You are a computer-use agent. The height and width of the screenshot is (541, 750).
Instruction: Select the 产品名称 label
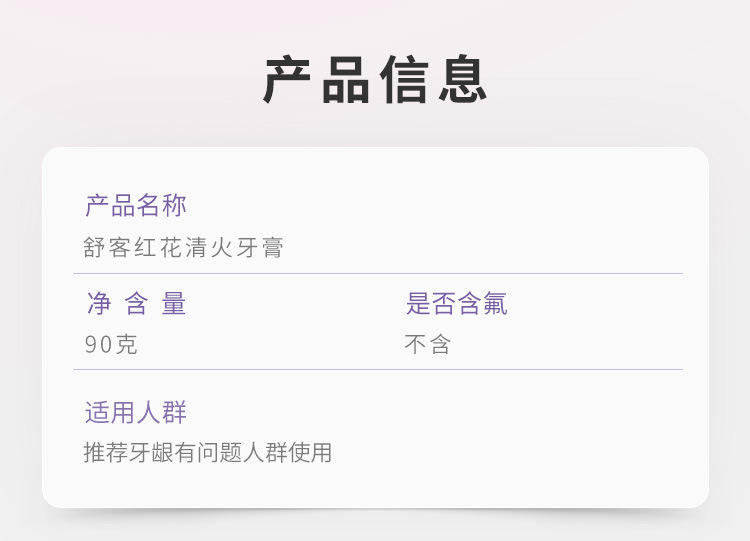point(135,206)
